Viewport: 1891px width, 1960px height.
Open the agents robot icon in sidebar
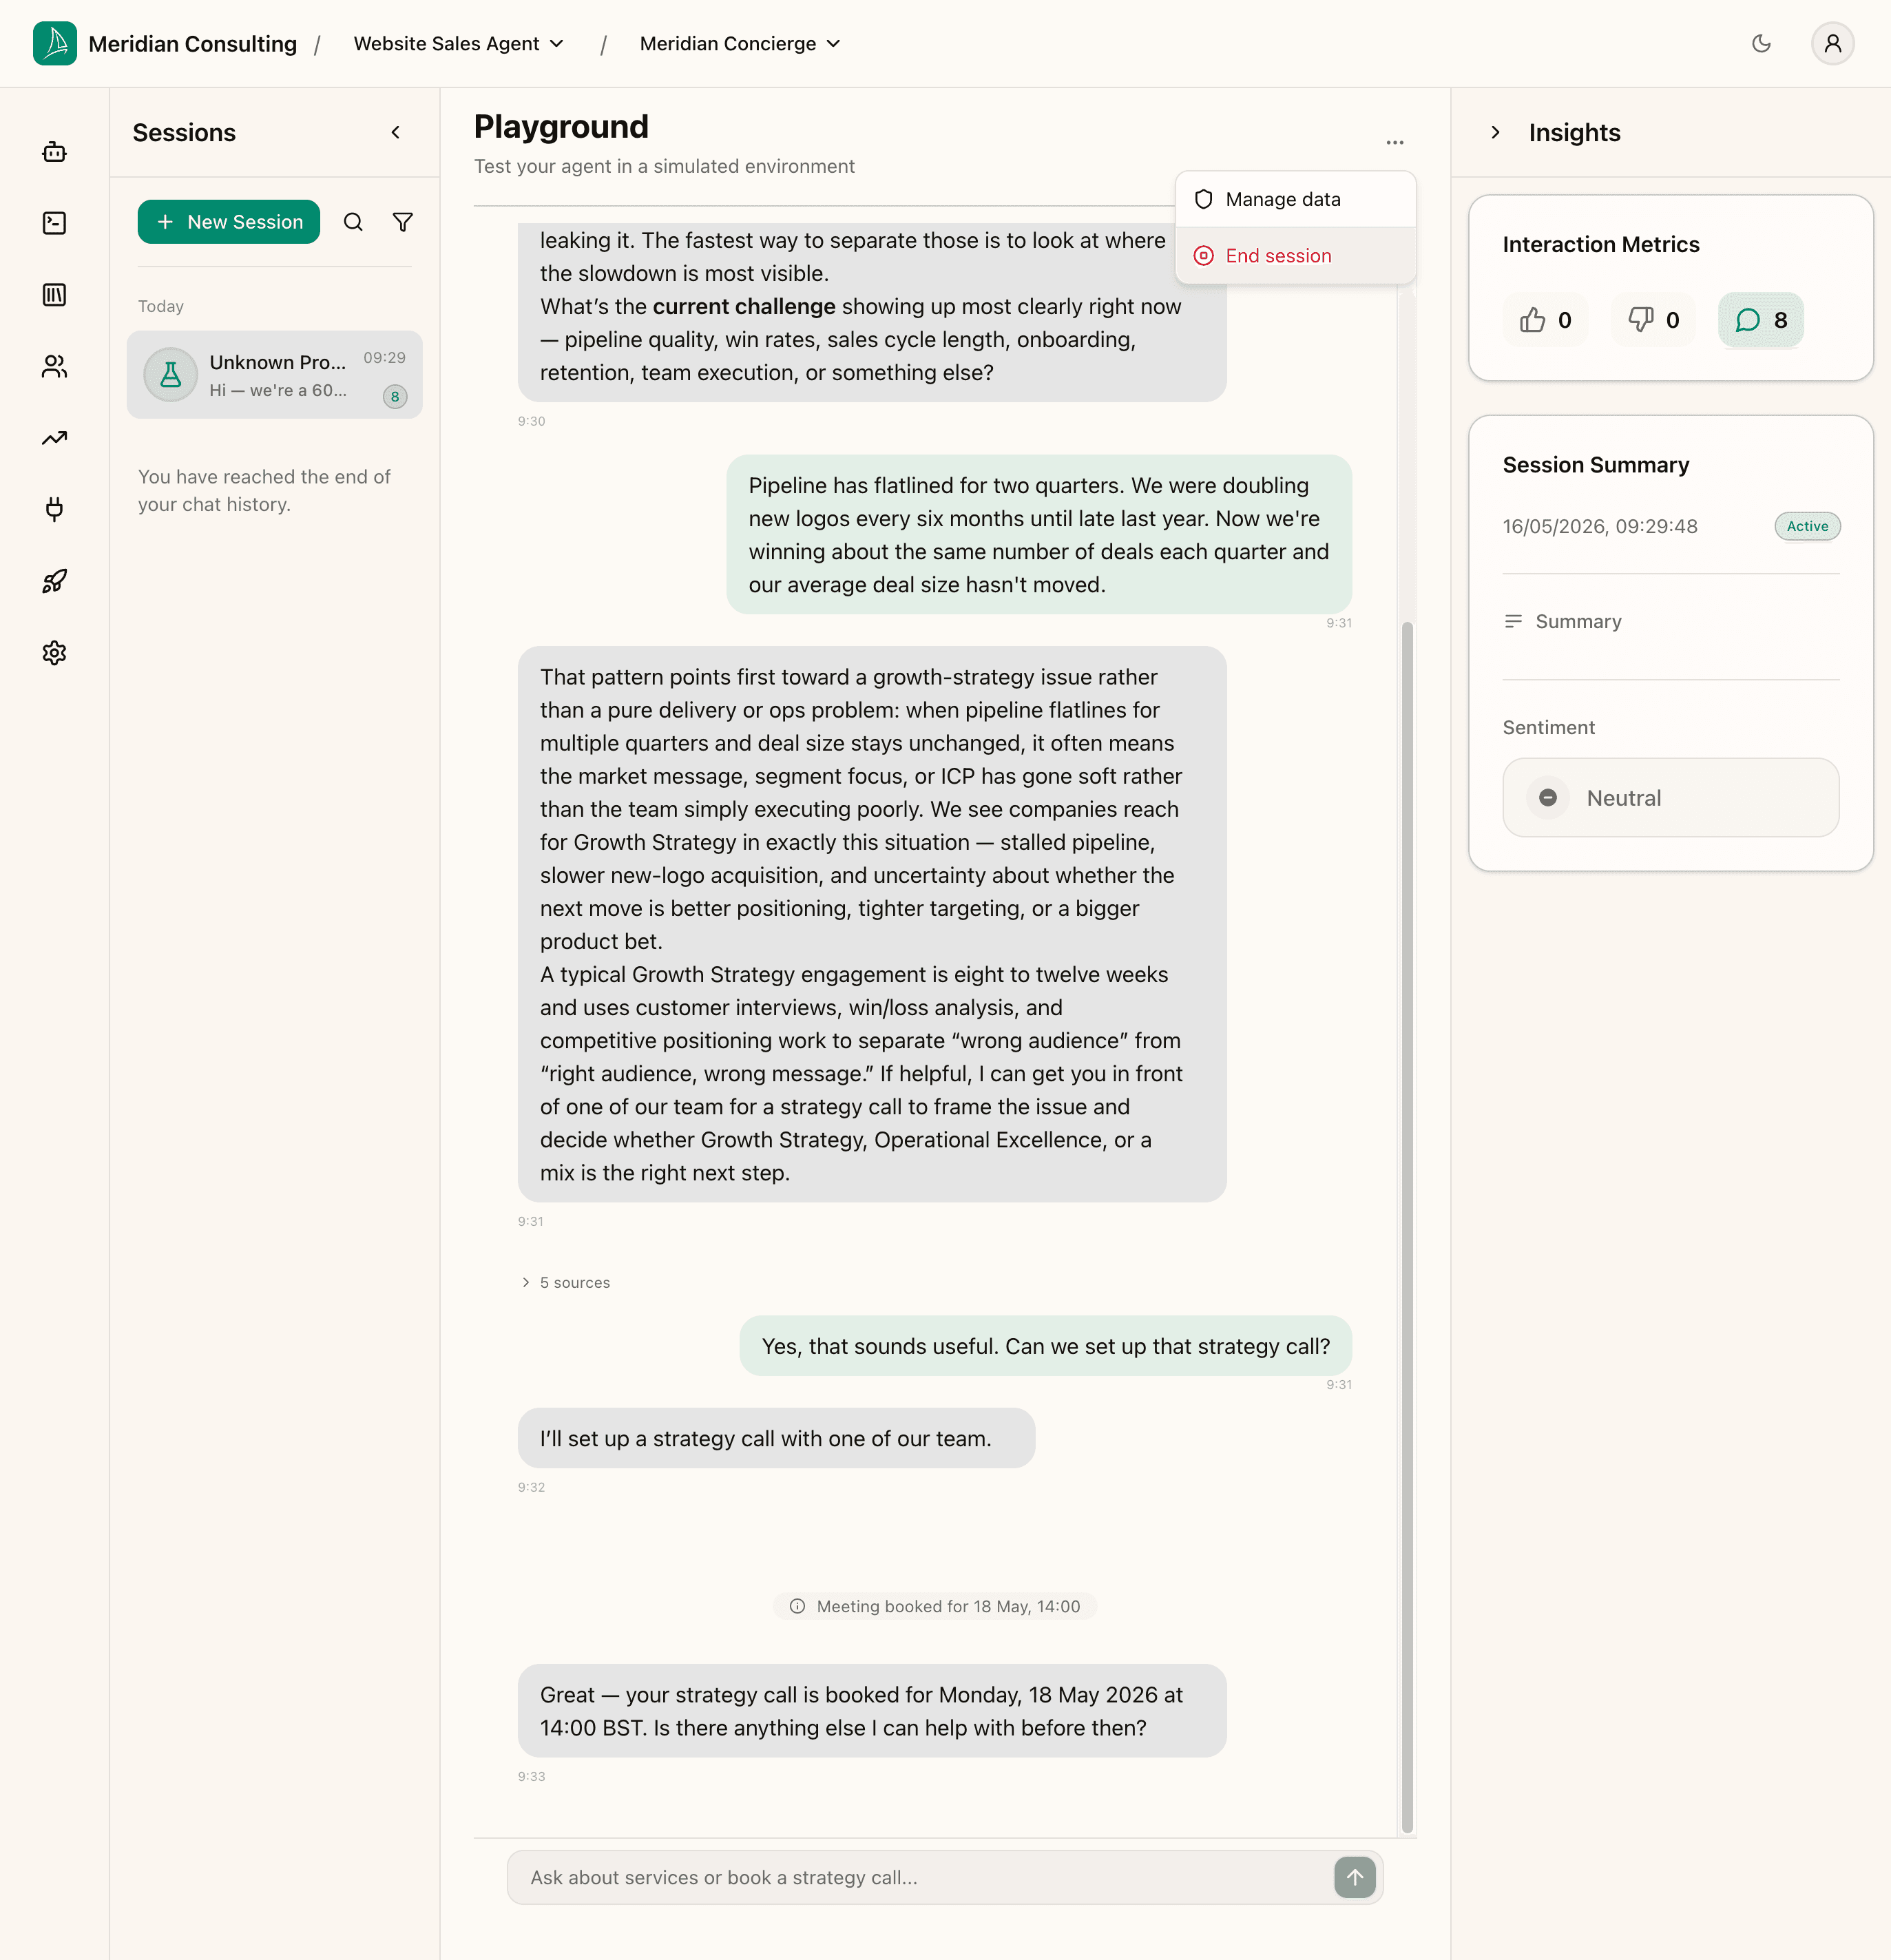point(55,152)
